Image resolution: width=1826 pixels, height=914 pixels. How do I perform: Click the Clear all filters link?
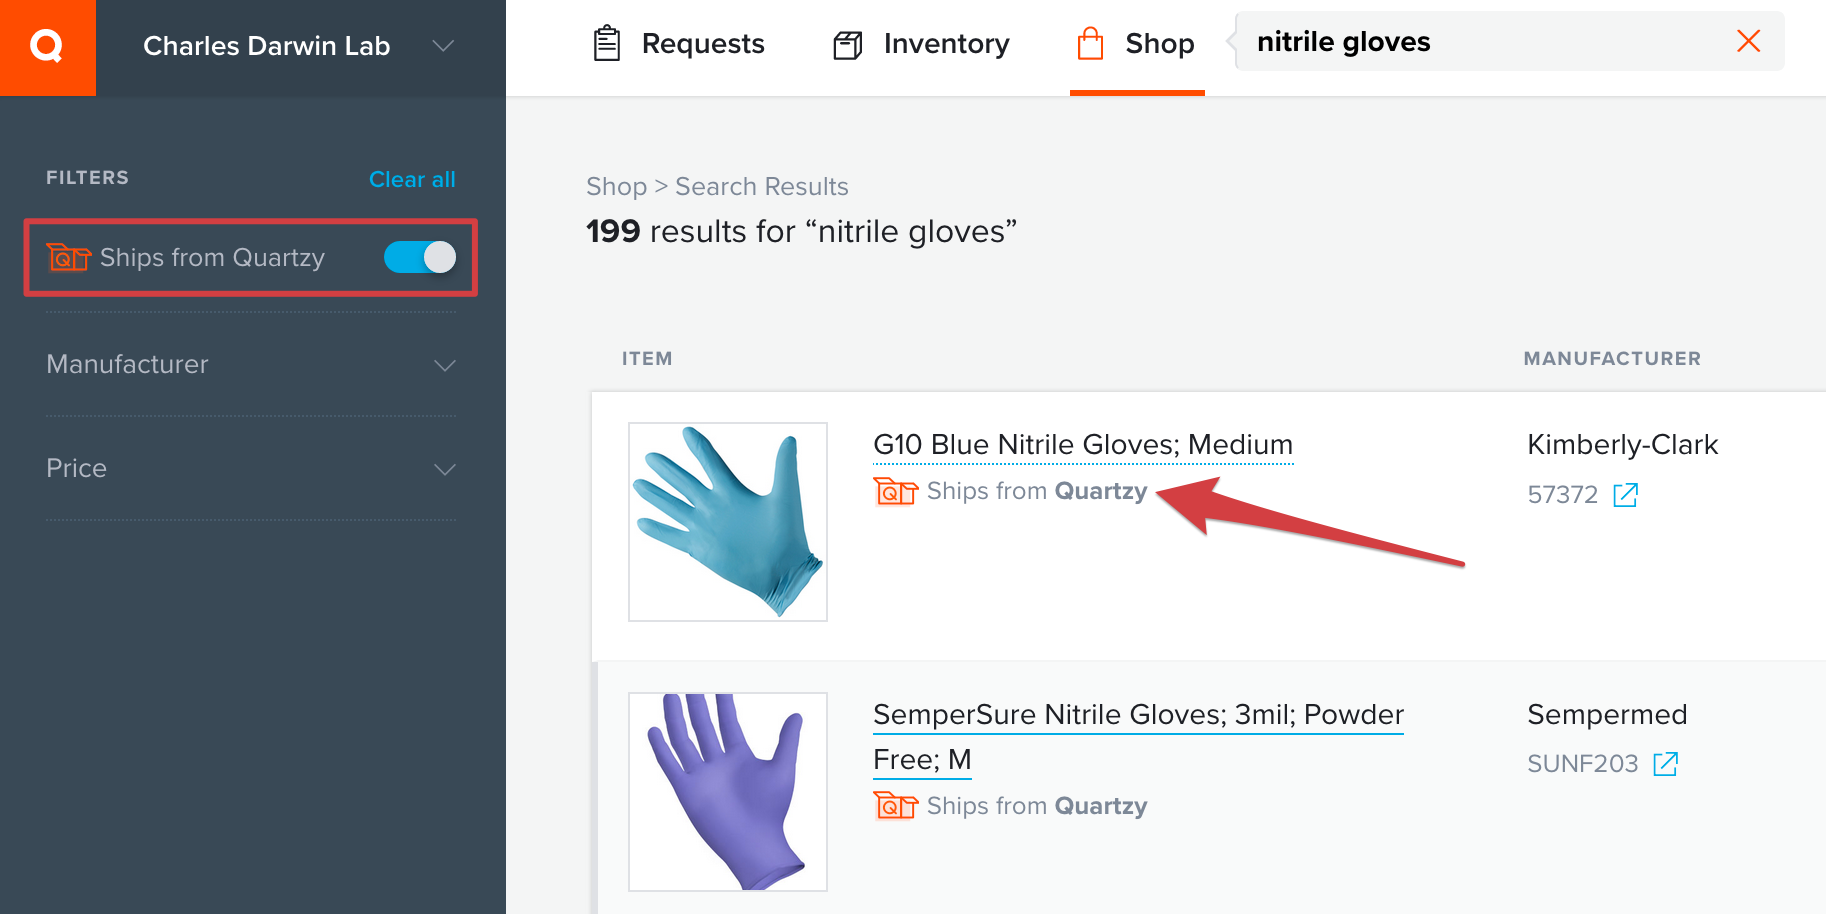coord(412,179)
